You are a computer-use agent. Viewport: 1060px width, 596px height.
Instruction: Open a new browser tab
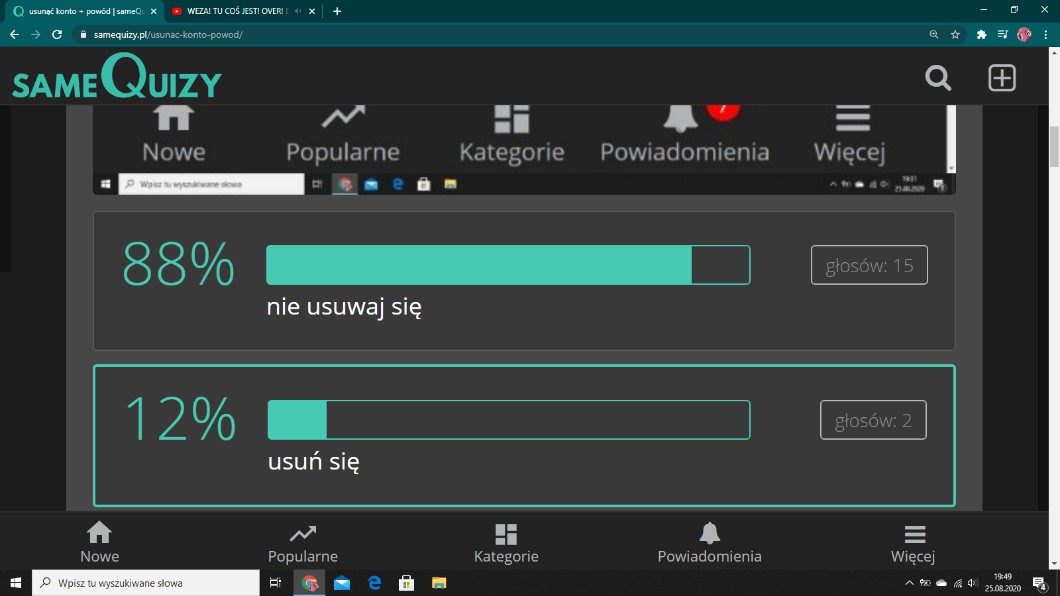(337, 11)
